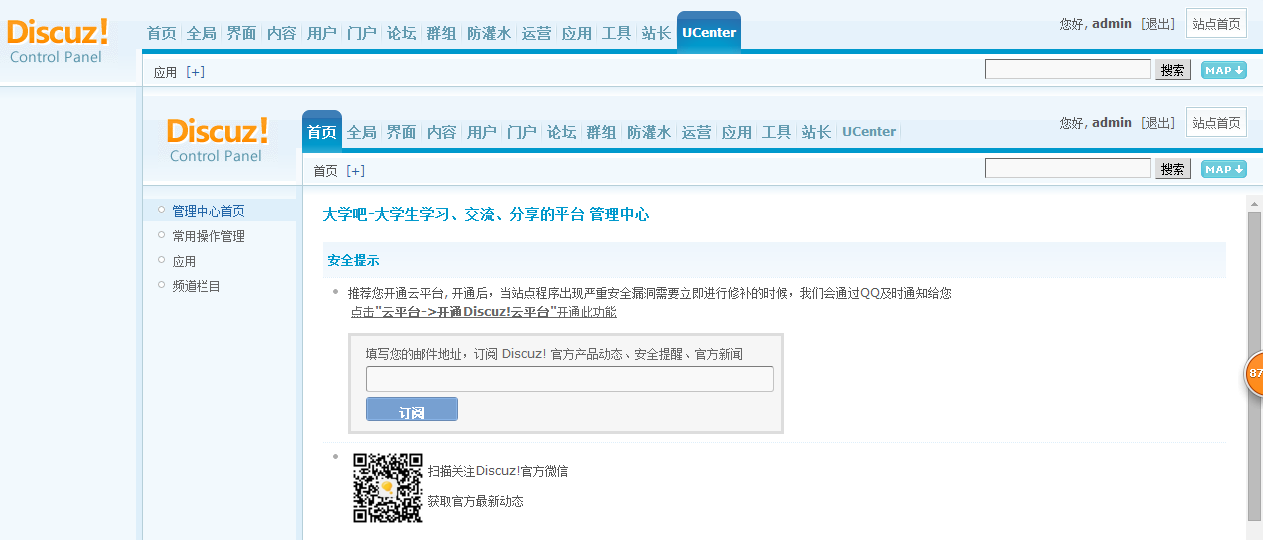
Task: Select 频道栏目 in the sidebar
Action: click(196, 286)
